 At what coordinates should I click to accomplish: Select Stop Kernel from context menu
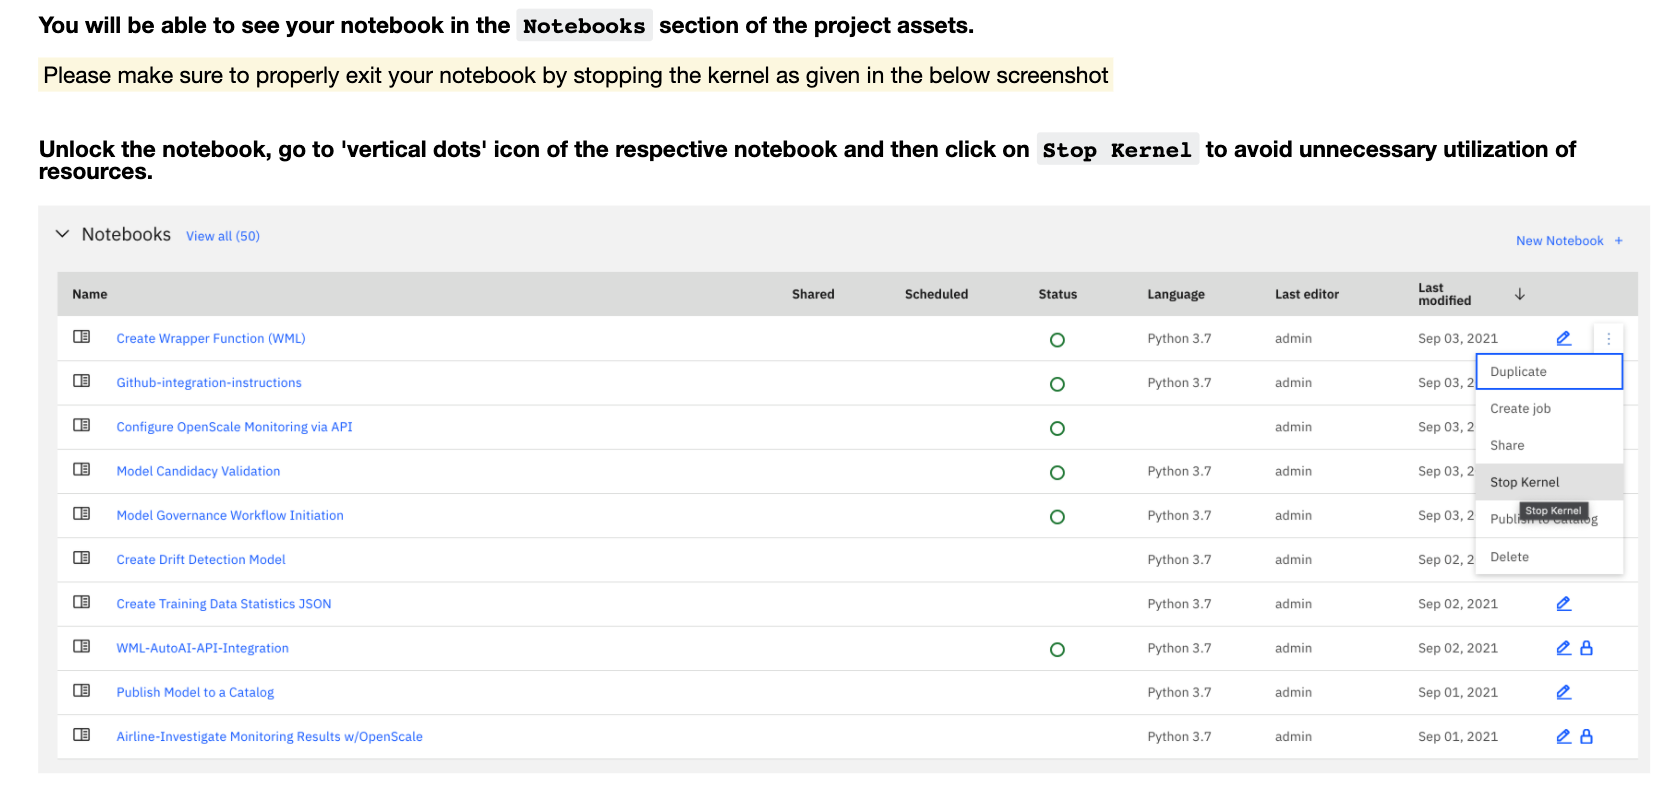1524,482
